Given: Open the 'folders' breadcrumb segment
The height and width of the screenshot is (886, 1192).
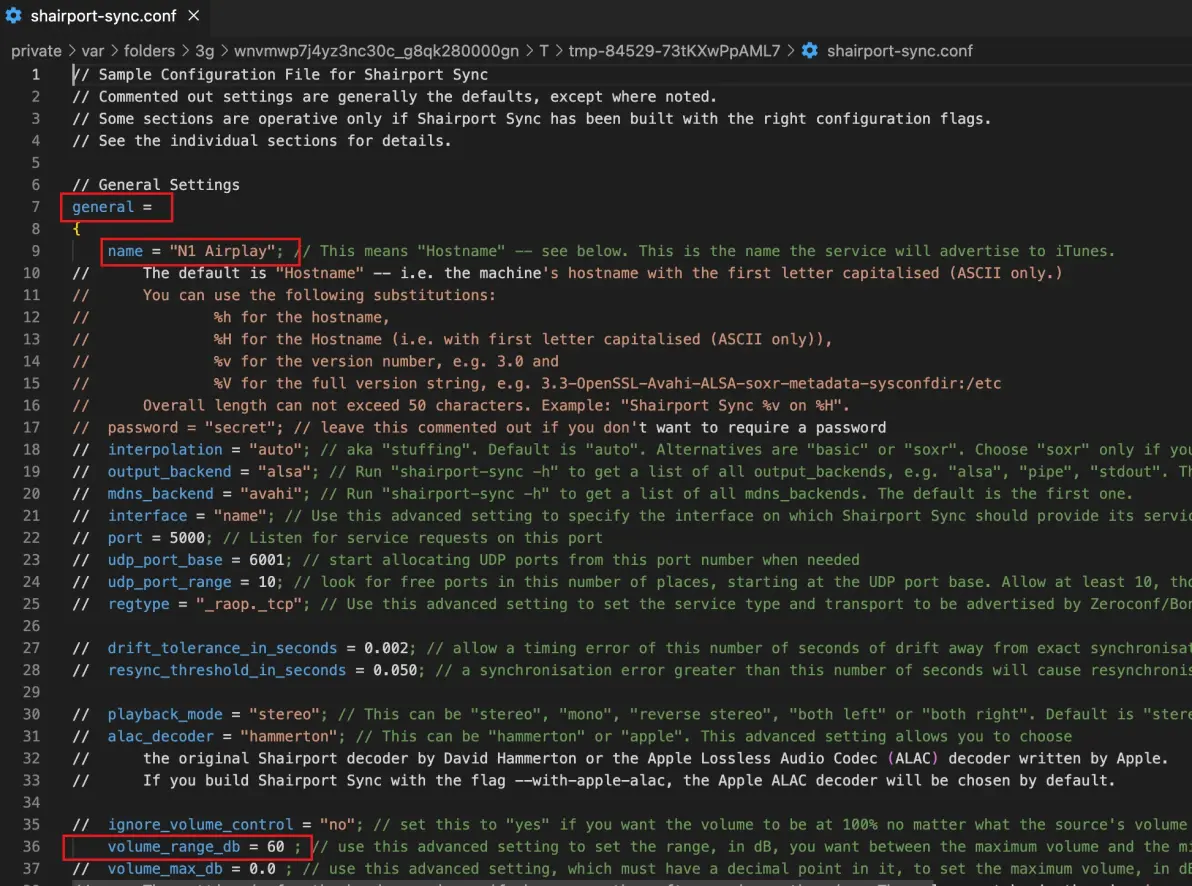Looking at the screenshot, I should tap(149, 51).
